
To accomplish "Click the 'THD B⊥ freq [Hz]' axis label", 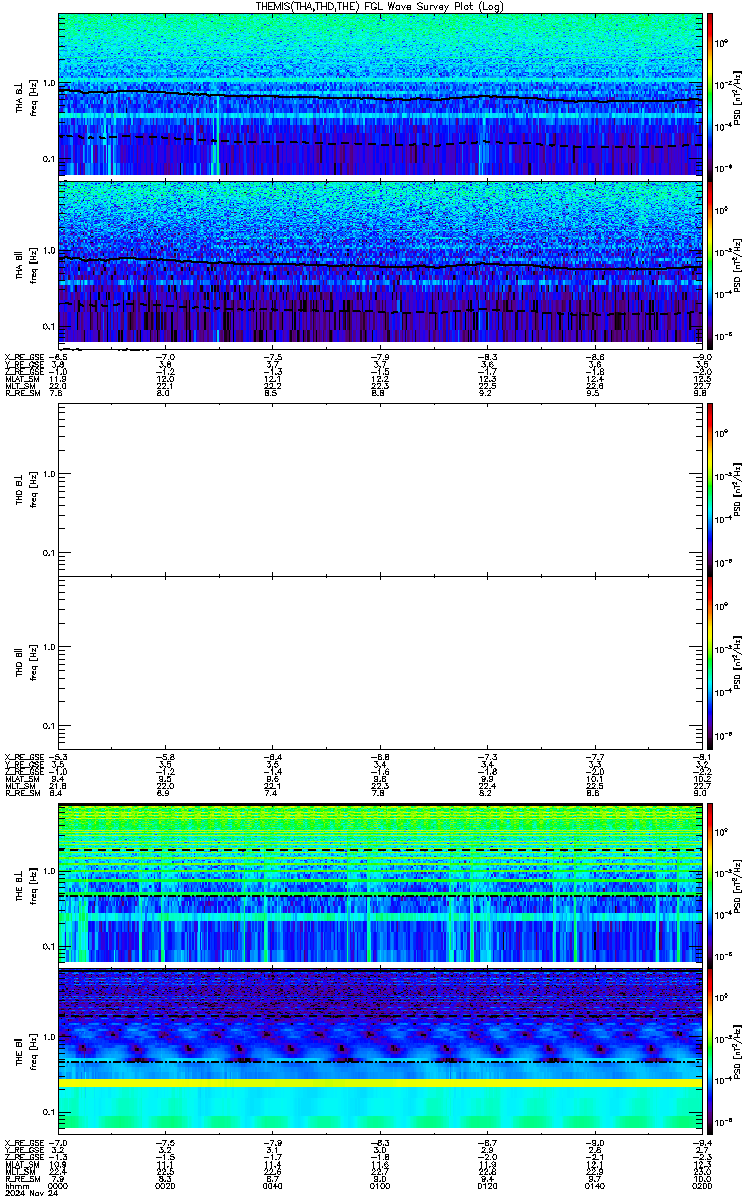I will 25,489.
